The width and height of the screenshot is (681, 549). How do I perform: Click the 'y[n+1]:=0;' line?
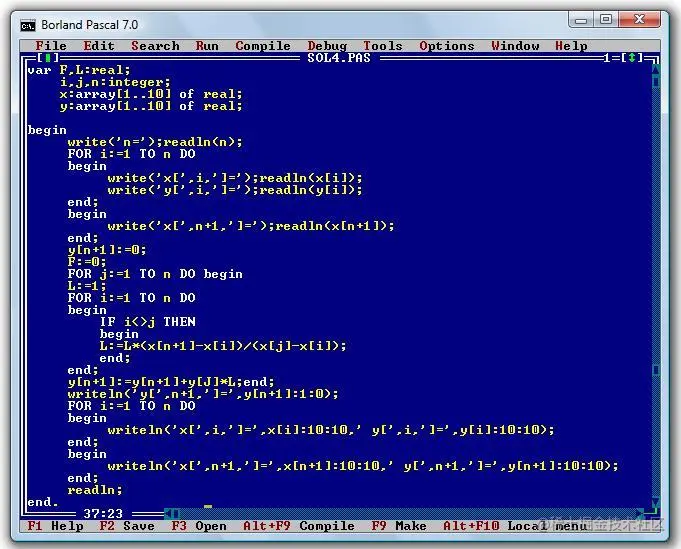[107, 250]
